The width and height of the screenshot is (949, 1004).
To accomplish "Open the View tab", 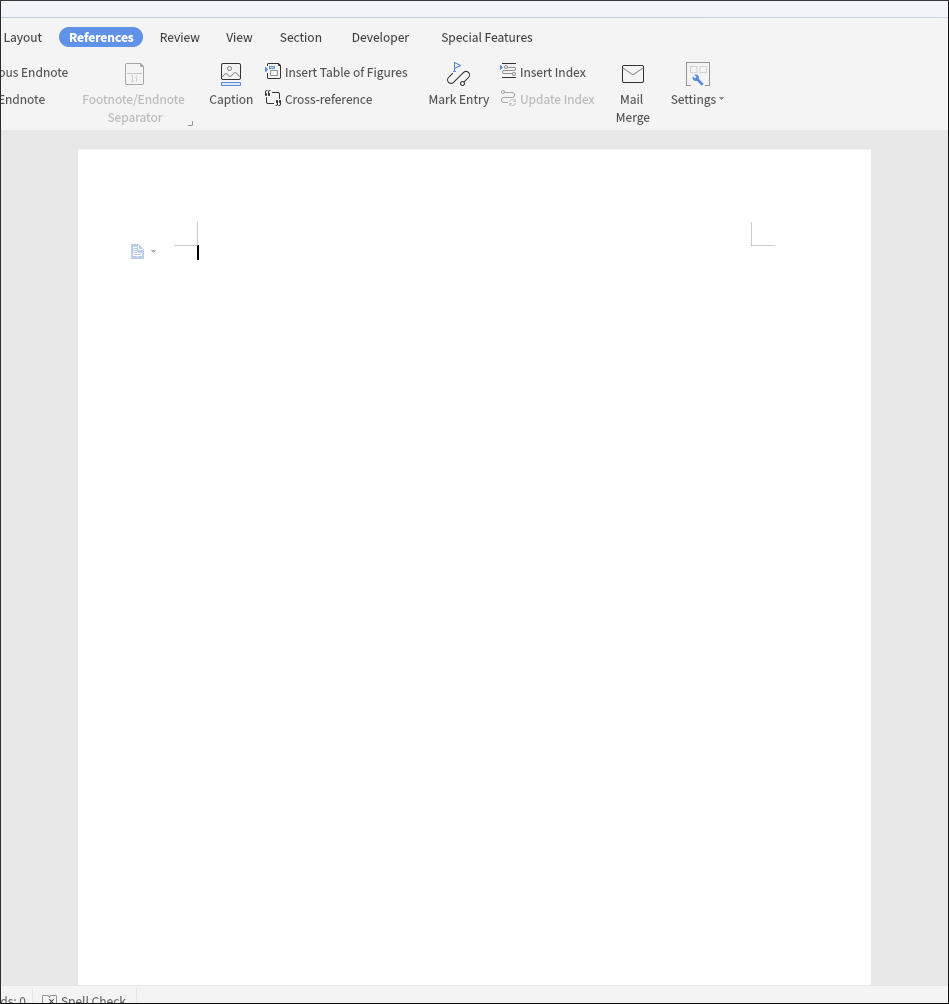I will [x=239, y=38].
